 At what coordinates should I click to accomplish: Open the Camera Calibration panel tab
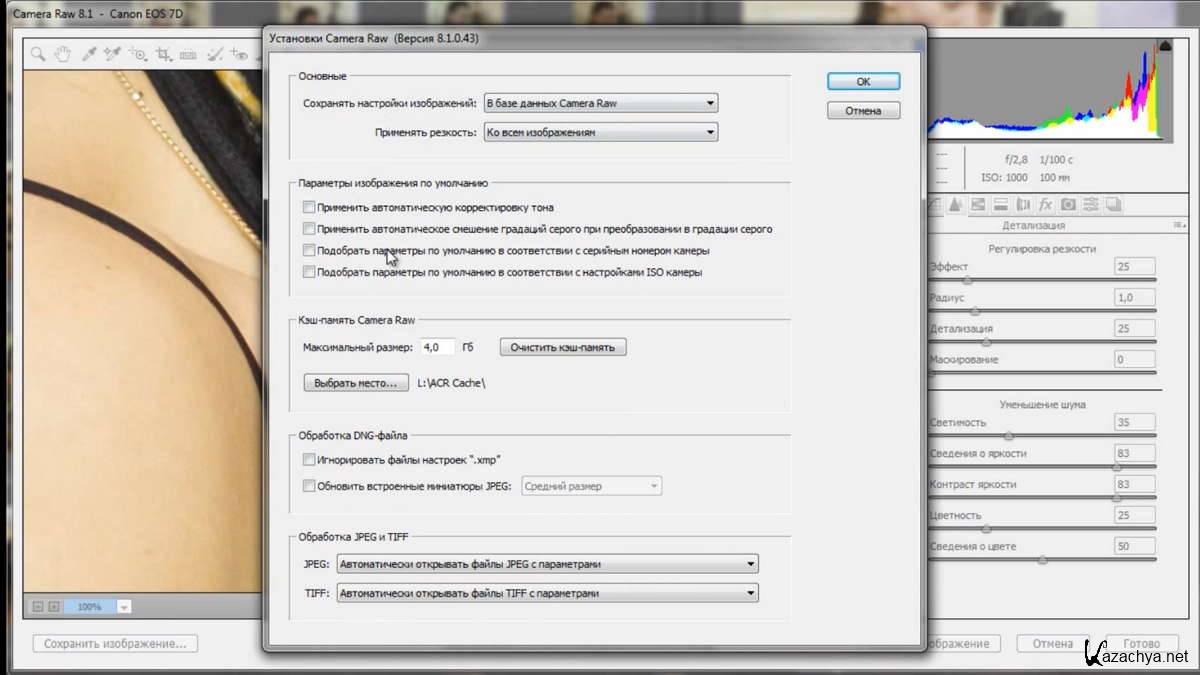tap(1068, 204)
